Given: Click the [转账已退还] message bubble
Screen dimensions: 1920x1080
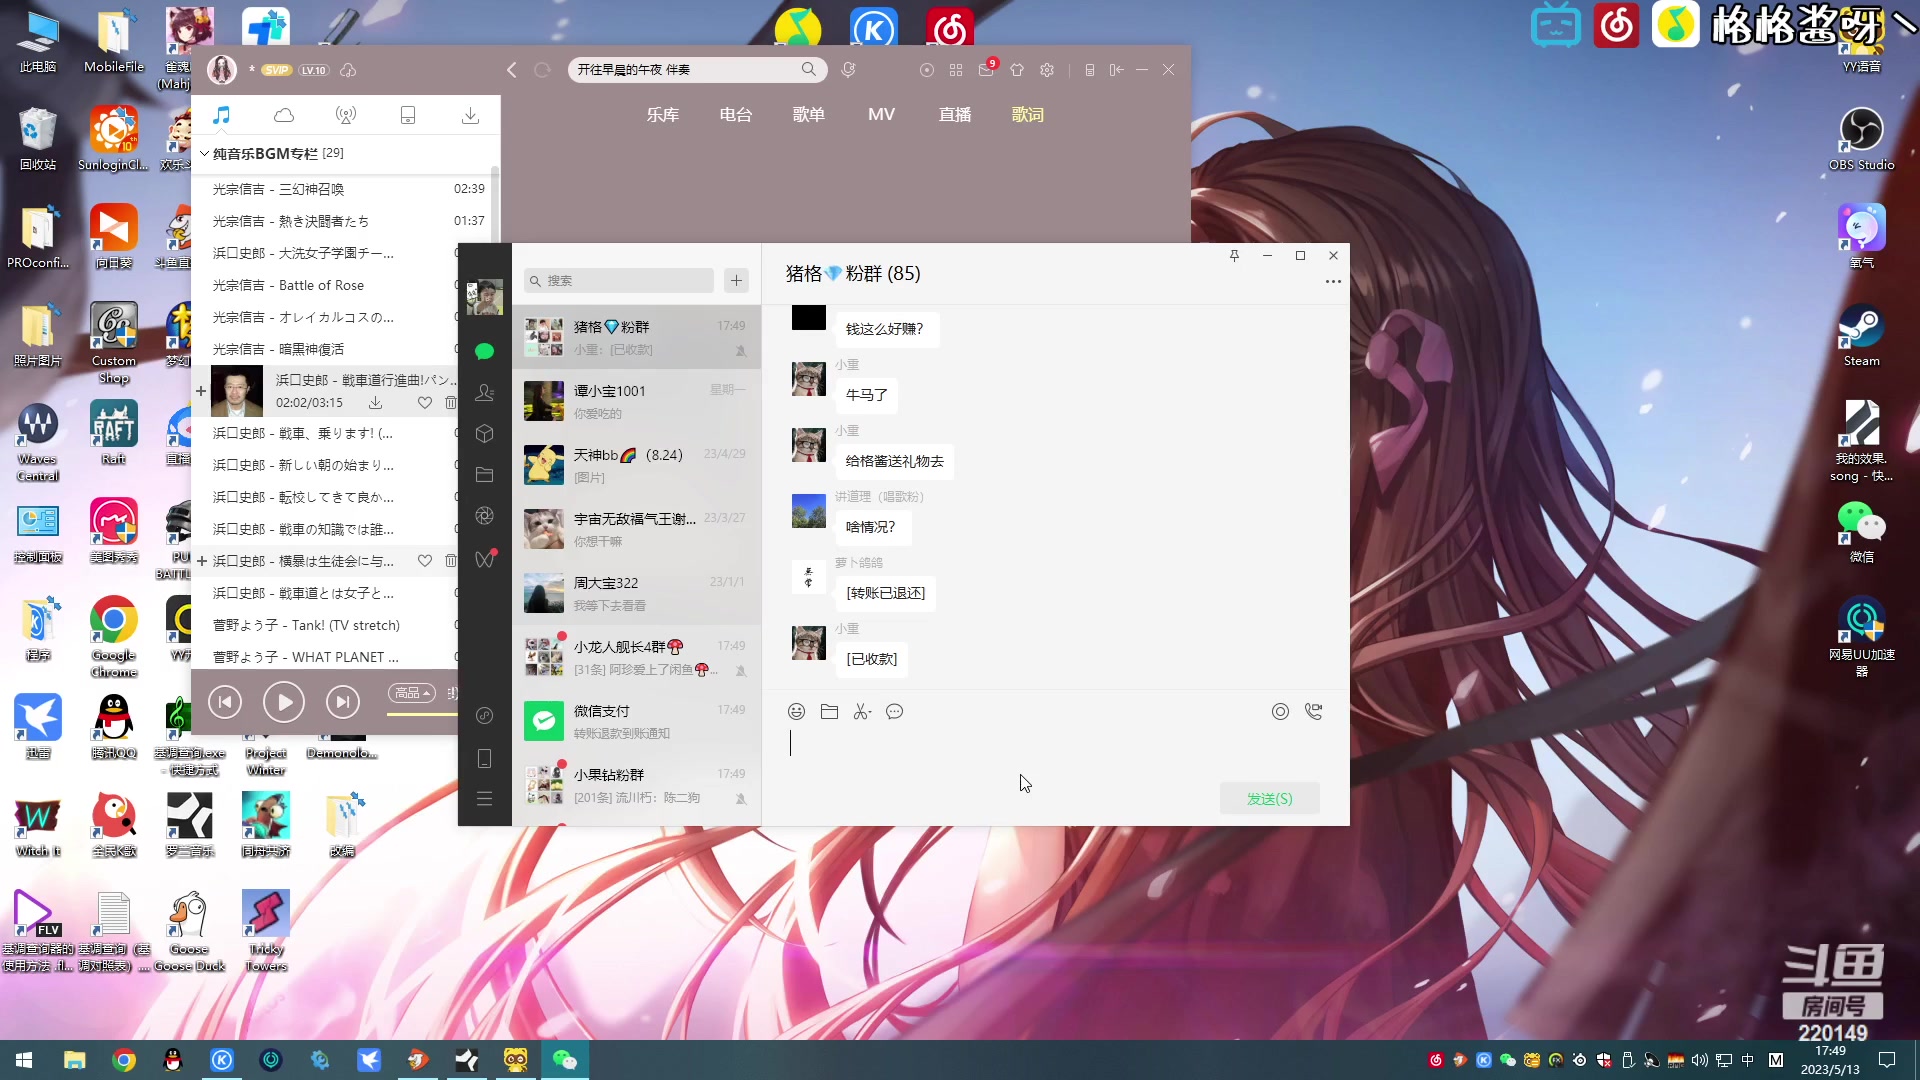Looking at the screenshot, I should point(885,593).
